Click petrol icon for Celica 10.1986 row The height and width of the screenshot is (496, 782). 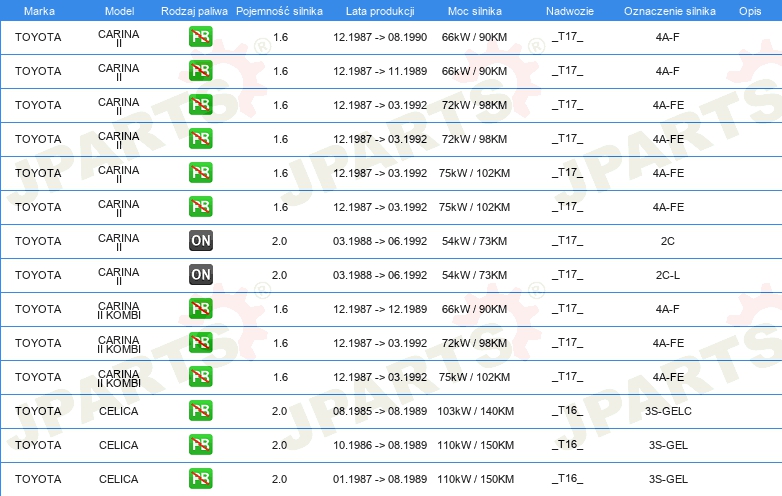[x=200, y=444]
